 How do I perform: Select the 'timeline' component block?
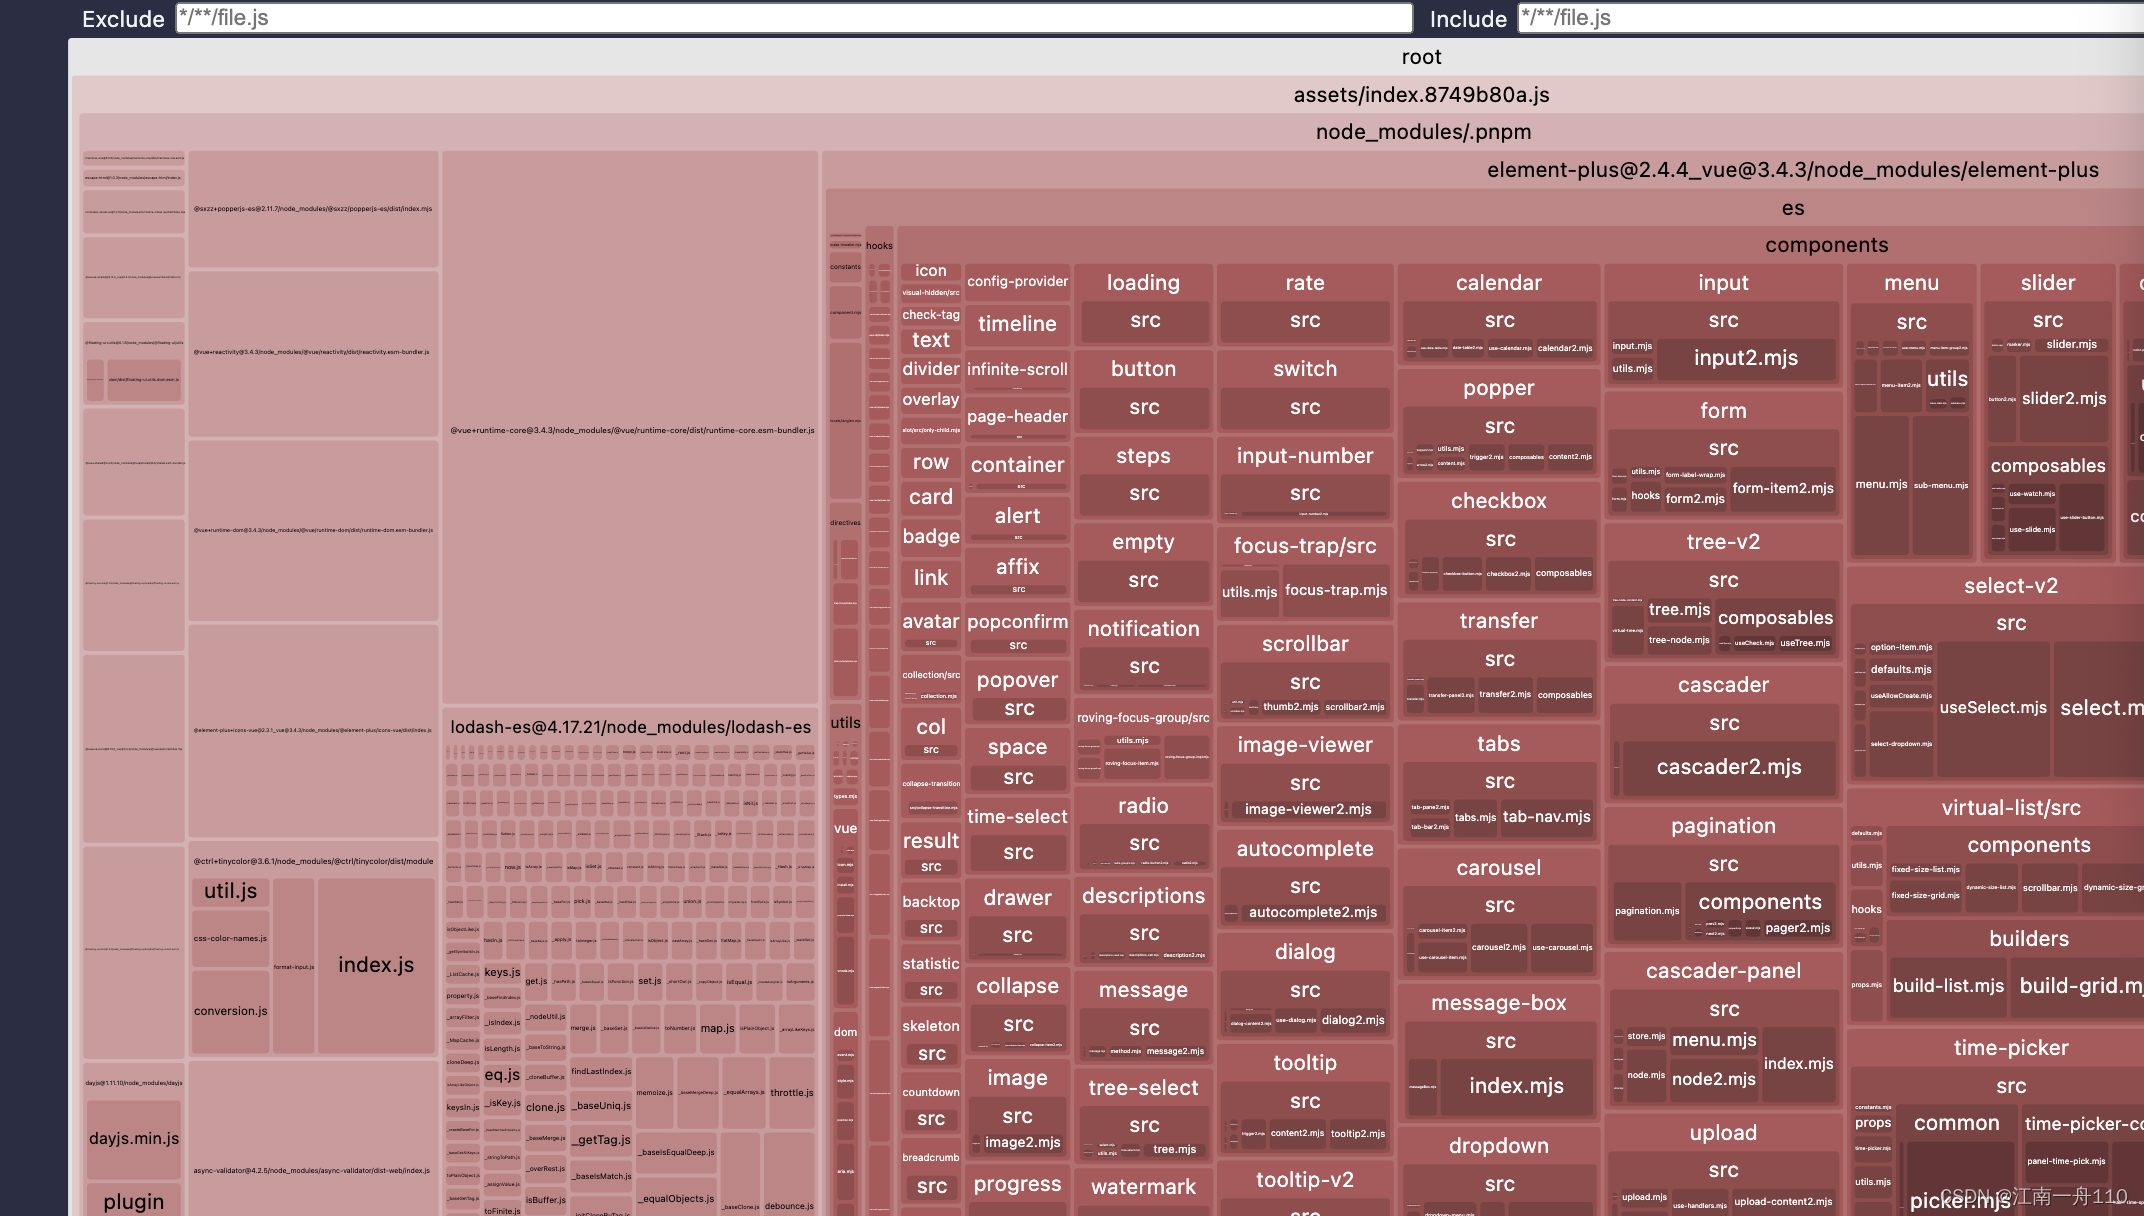1017,324
